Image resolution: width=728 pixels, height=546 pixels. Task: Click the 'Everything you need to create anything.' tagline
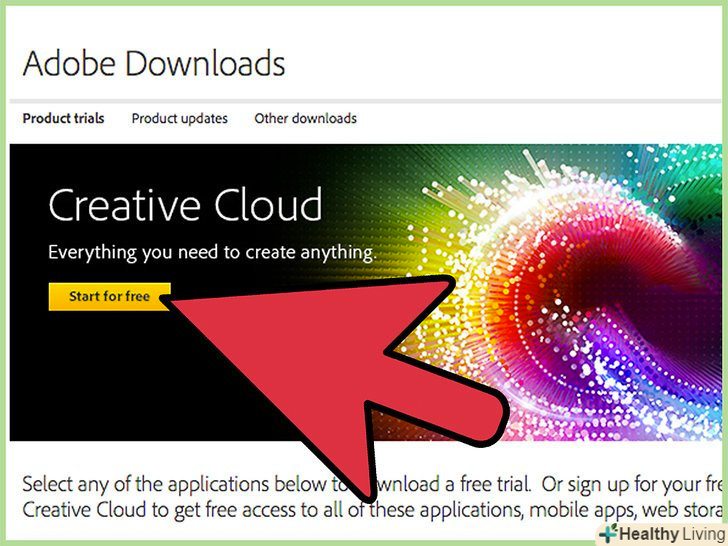(x=212, y=253)
